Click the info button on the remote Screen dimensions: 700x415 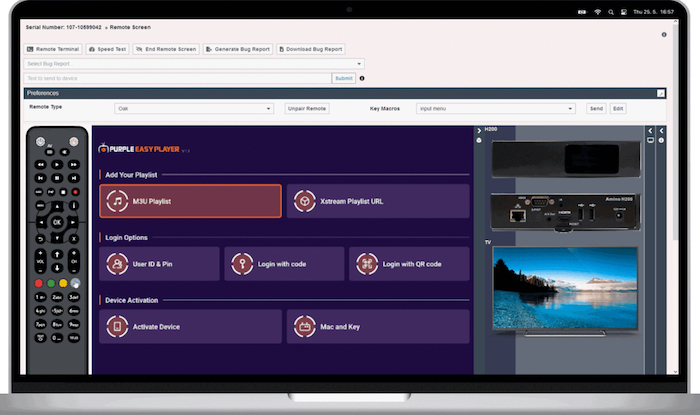[74, 205]
